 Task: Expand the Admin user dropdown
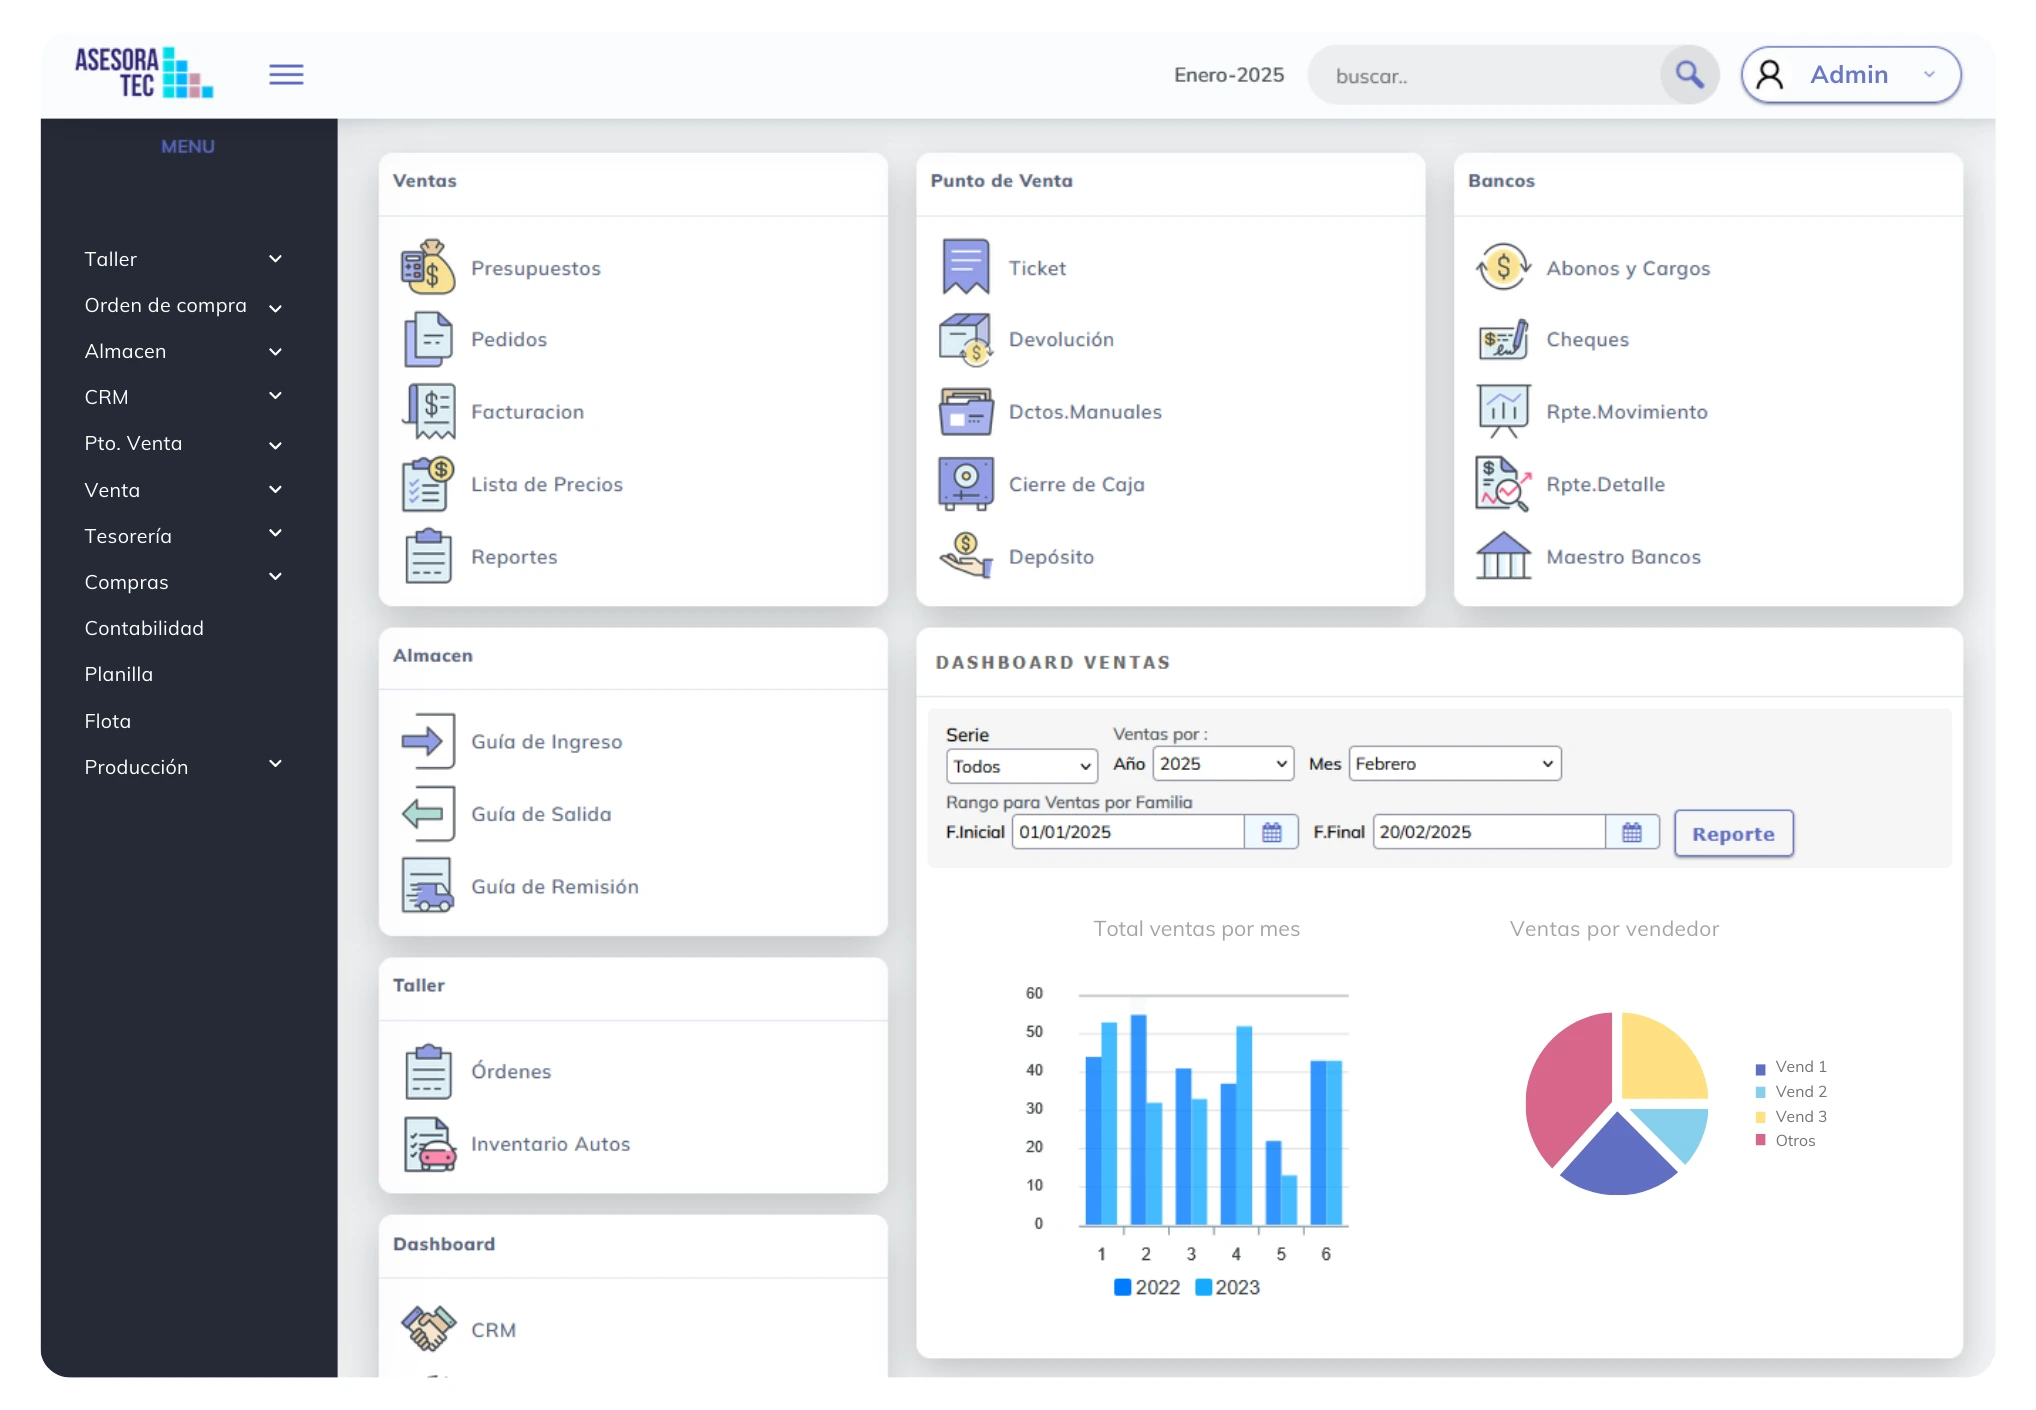1850,75
